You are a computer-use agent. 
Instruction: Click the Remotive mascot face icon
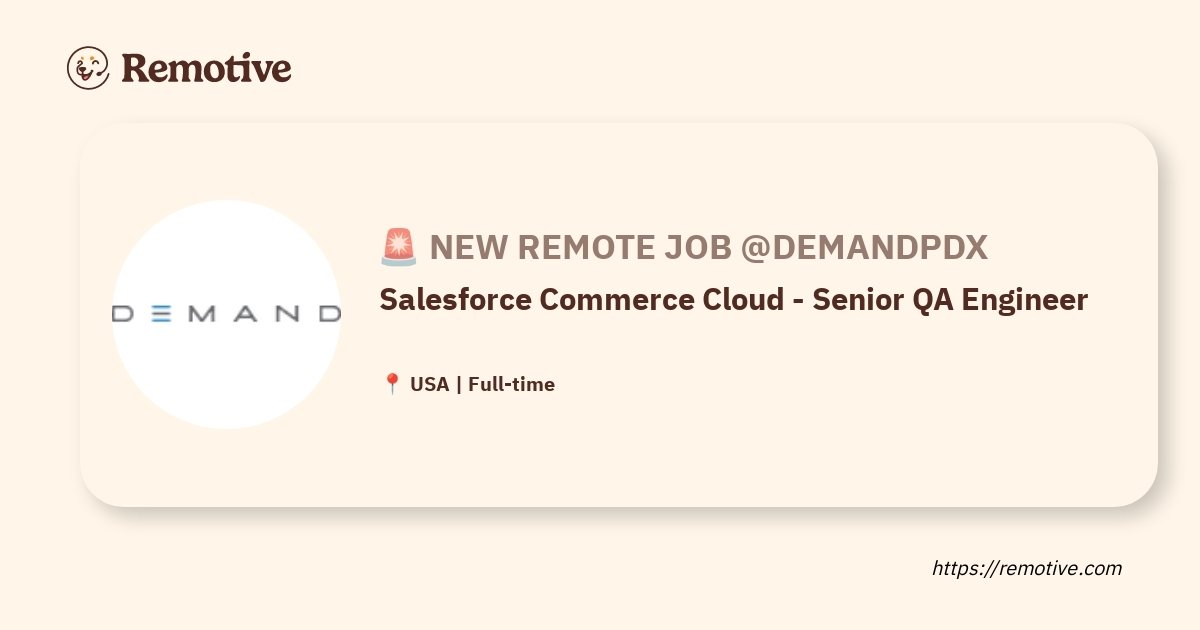[x=88, y=68]
